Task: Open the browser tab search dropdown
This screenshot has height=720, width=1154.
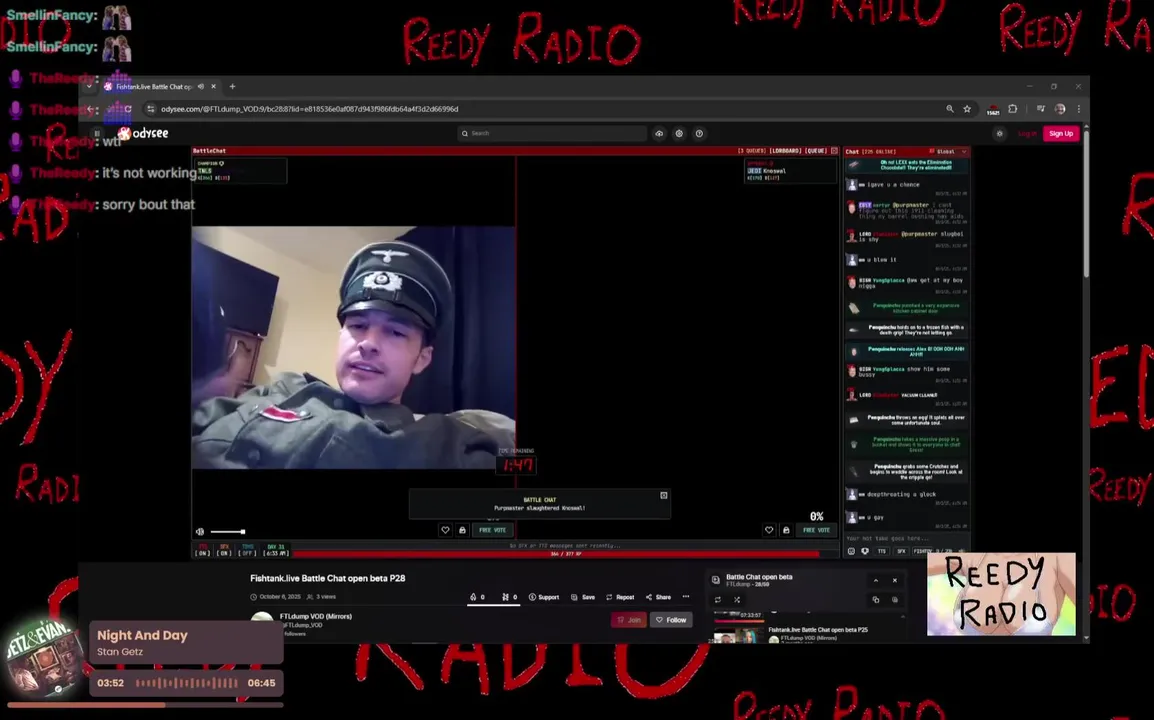Action: (89, 86)
